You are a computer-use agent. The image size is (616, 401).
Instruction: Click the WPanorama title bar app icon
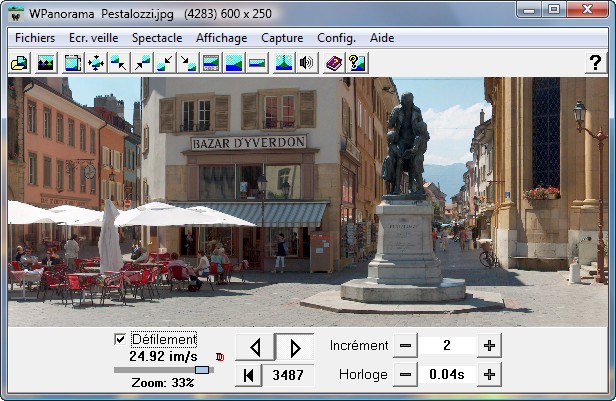pos(16,14)
